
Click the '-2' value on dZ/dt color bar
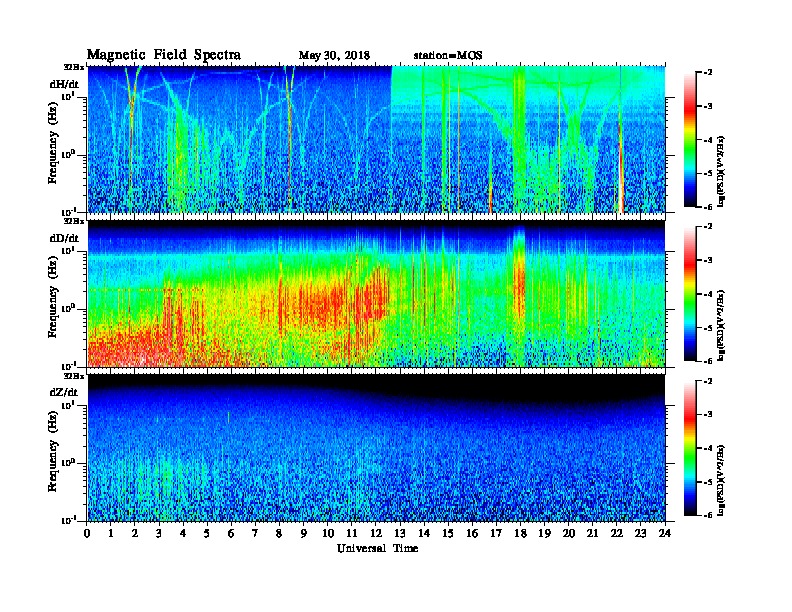point(708,381)
